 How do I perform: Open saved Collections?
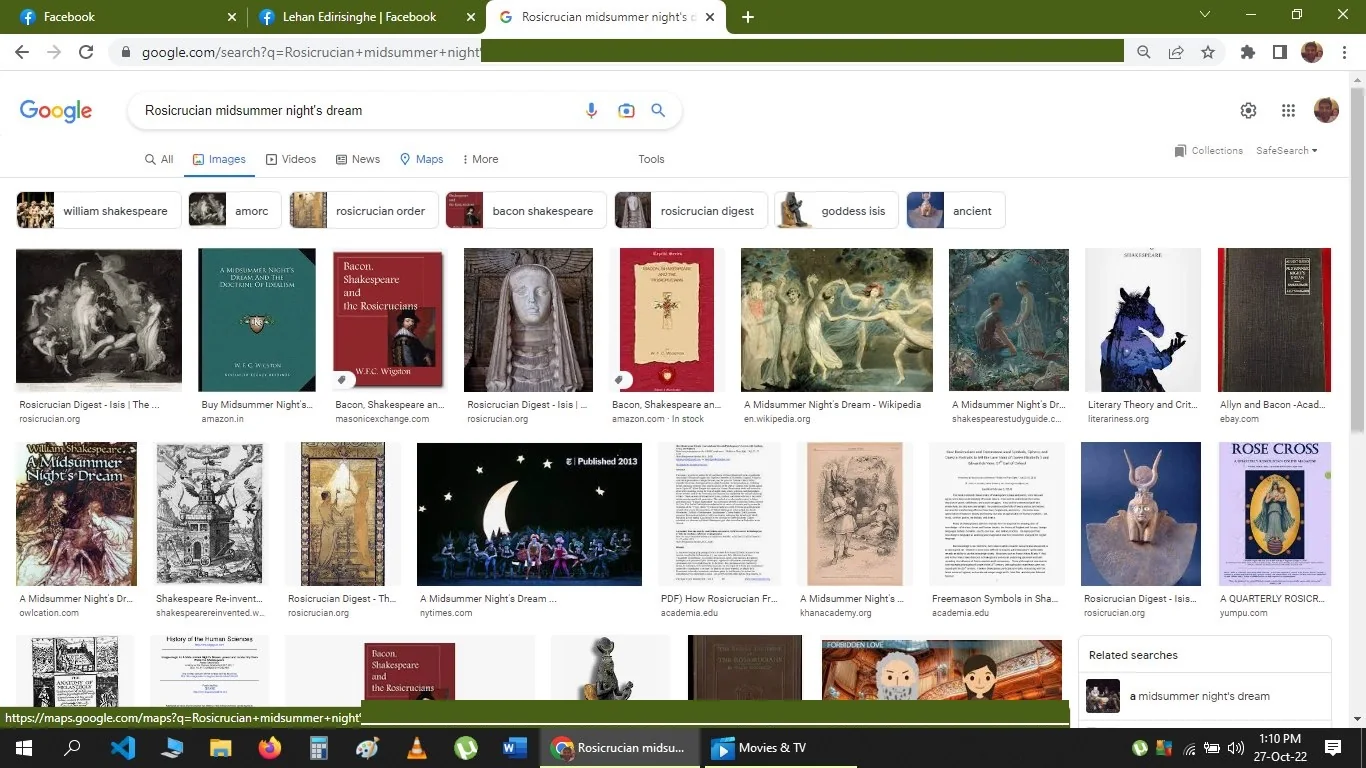point(1209,151)
